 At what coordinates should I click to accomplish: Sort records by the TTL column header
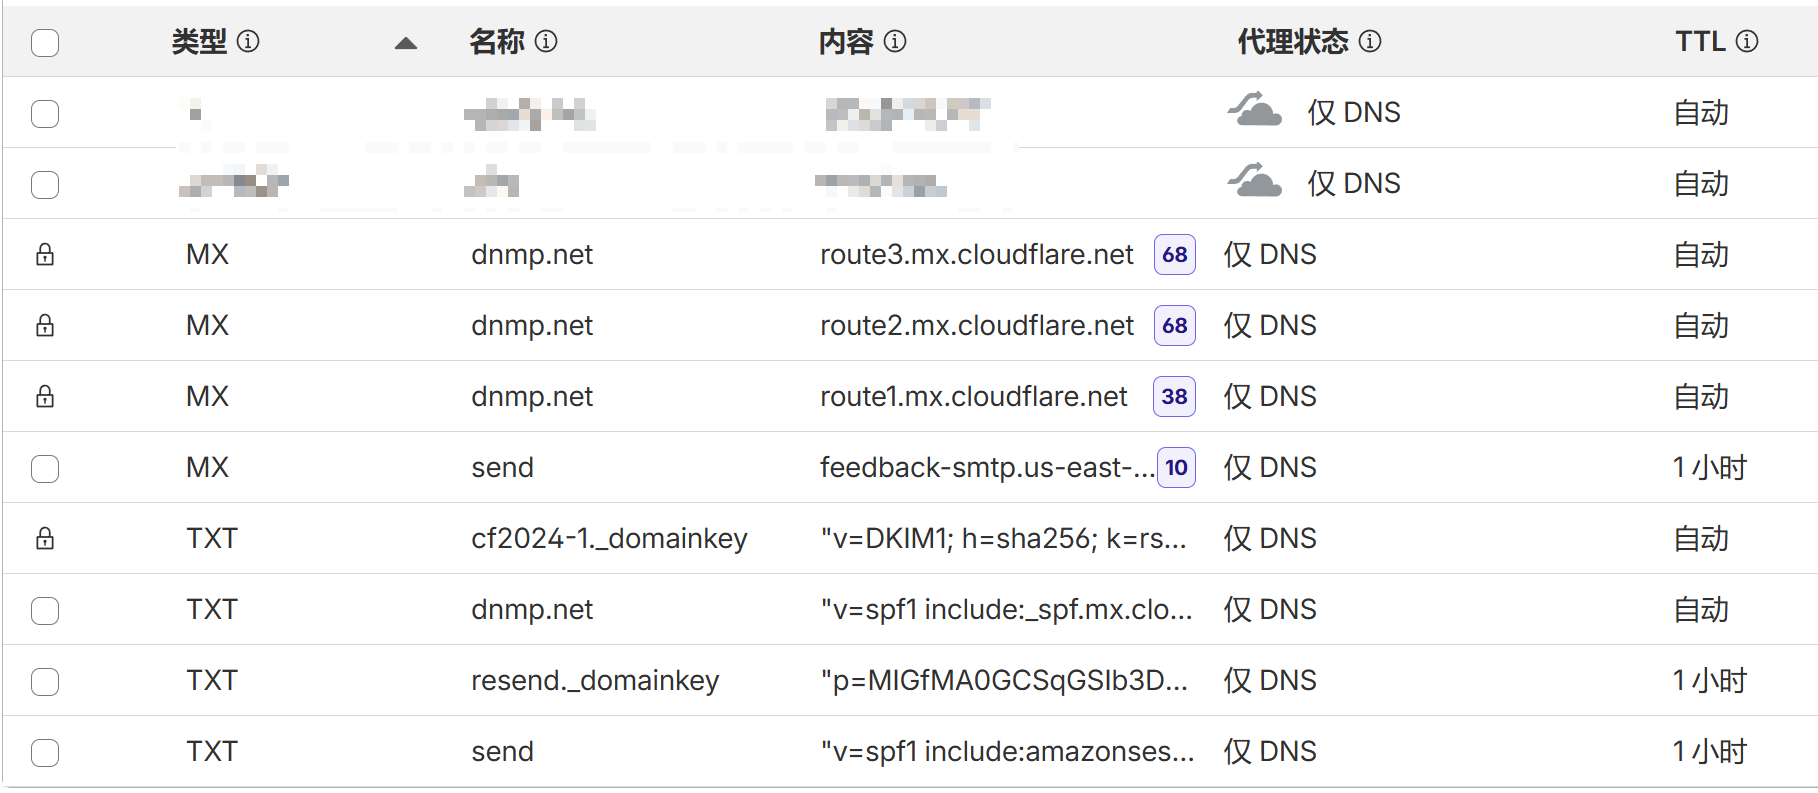pos(1700,41)
